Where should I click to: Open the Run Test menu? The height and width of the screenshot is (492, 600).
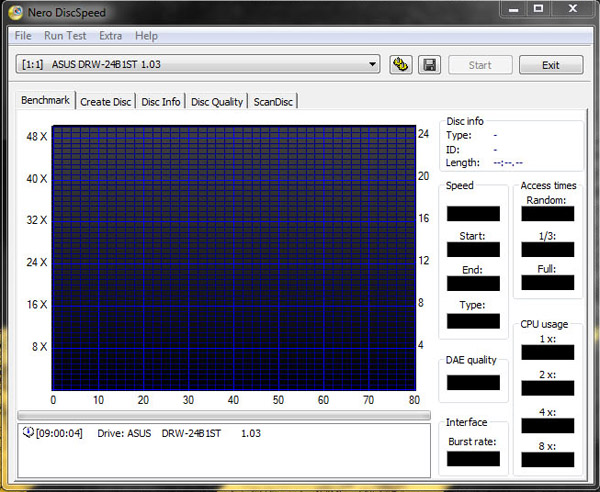pos(65,36)
